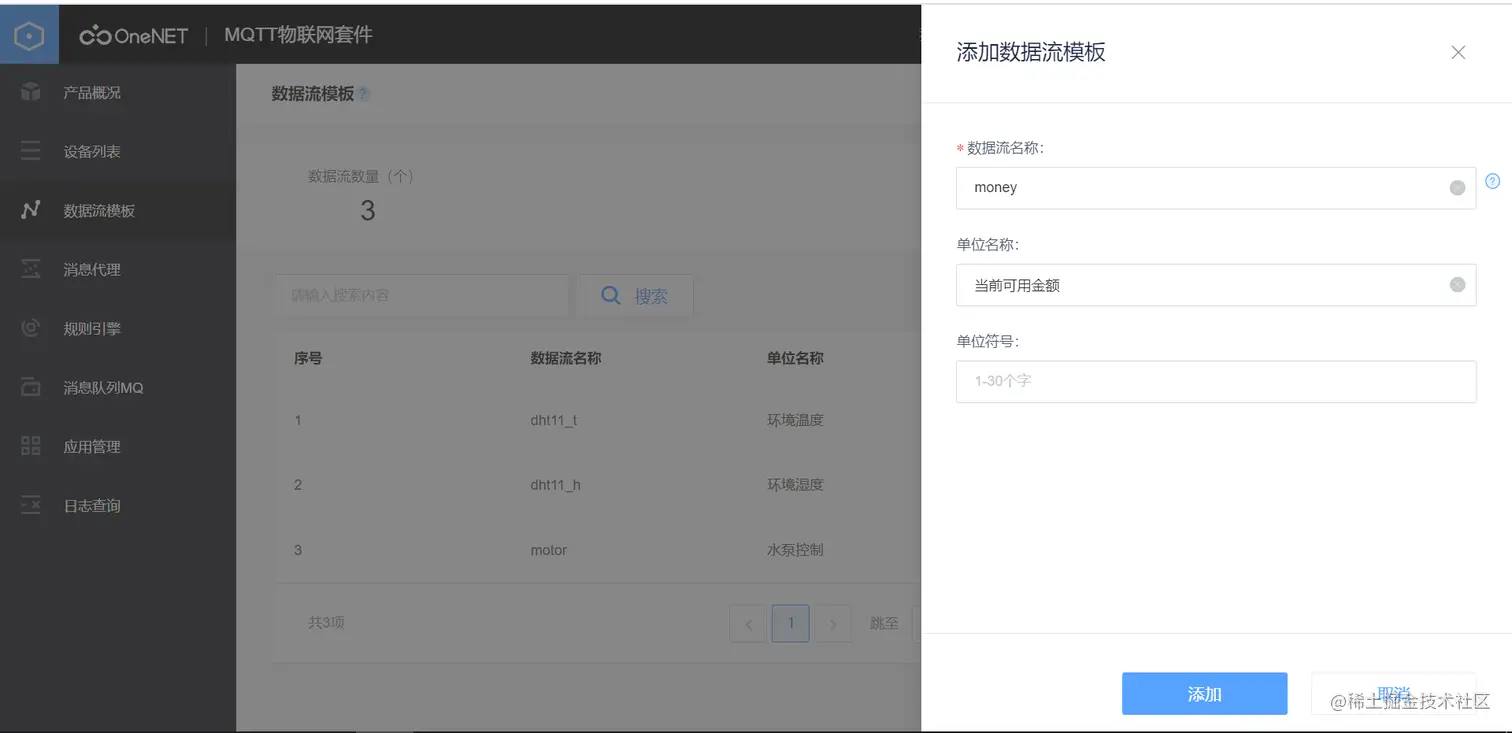Click the 请输入搜索内容 search box
1512x733 pixels.
coord(422,296)
